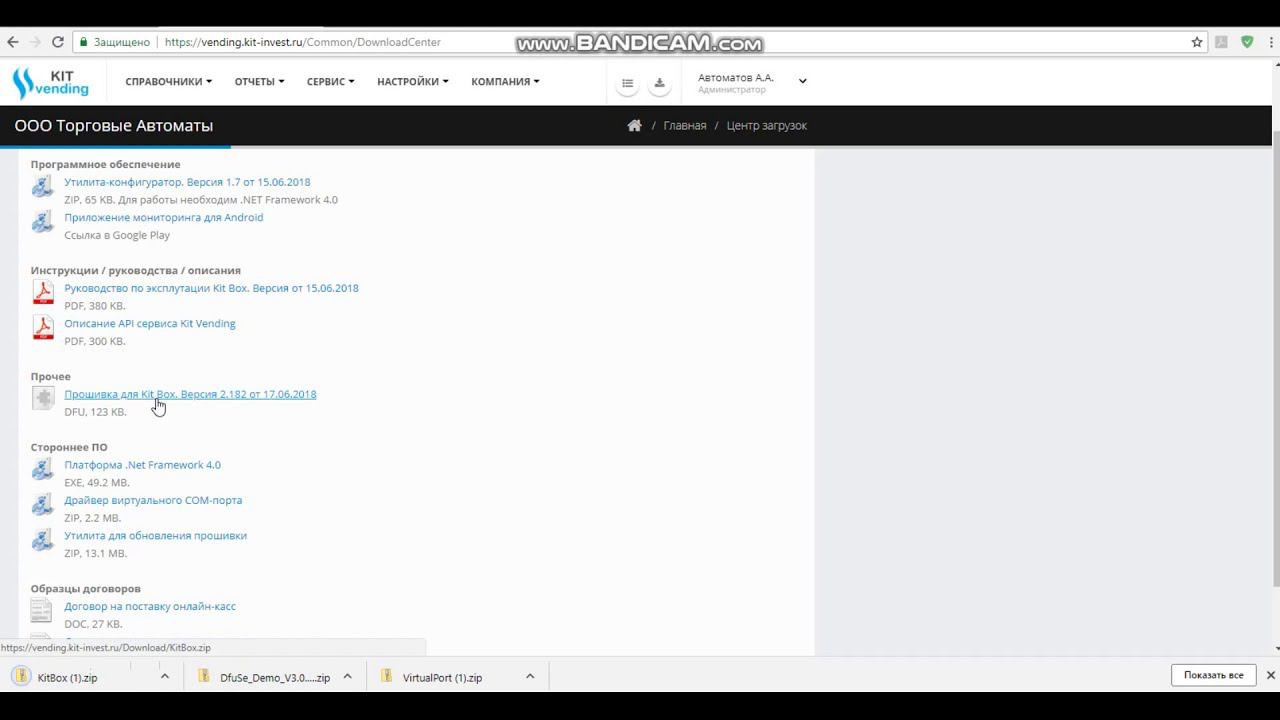Screen dimensions: 1280x720
Task: Click Показать все downloads button
Action: click(x=1213, y=675)
